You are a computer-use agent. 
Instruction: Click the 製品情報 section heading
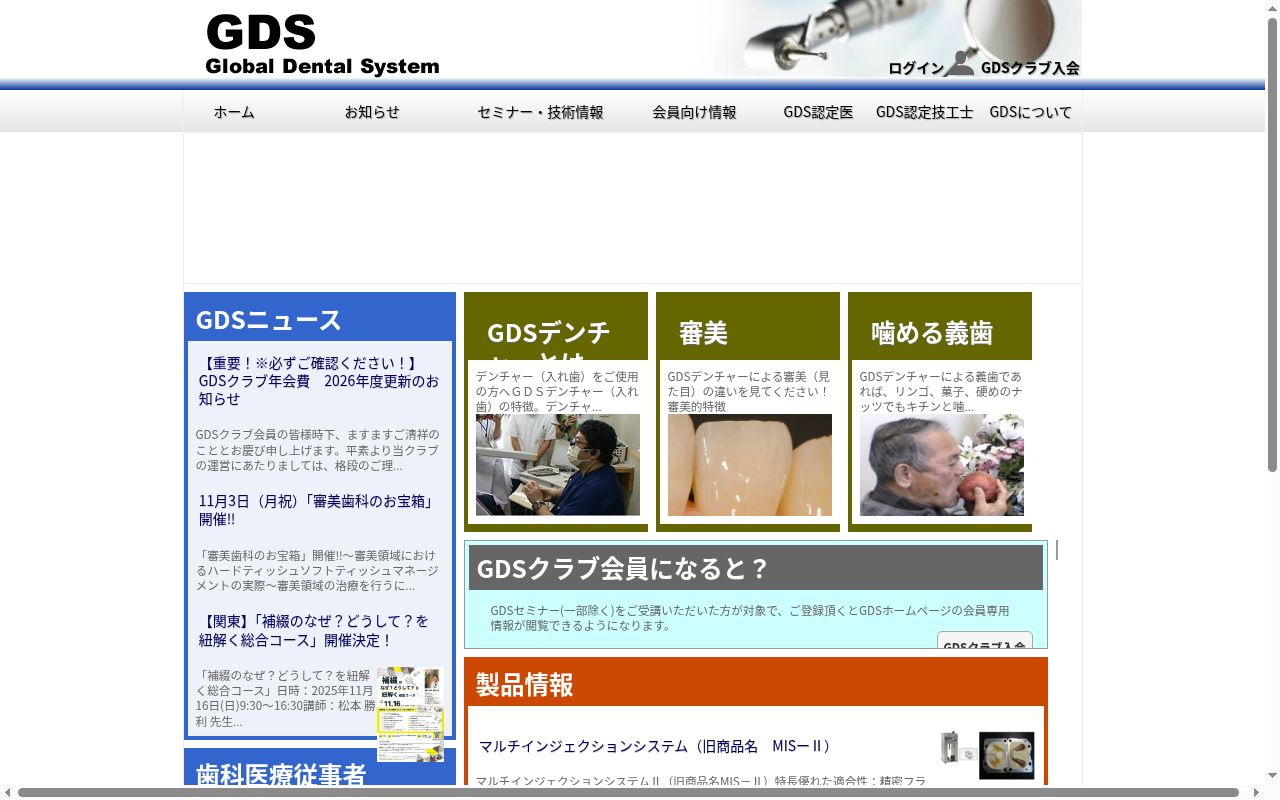pyautogui.click(x=524, y=685)
